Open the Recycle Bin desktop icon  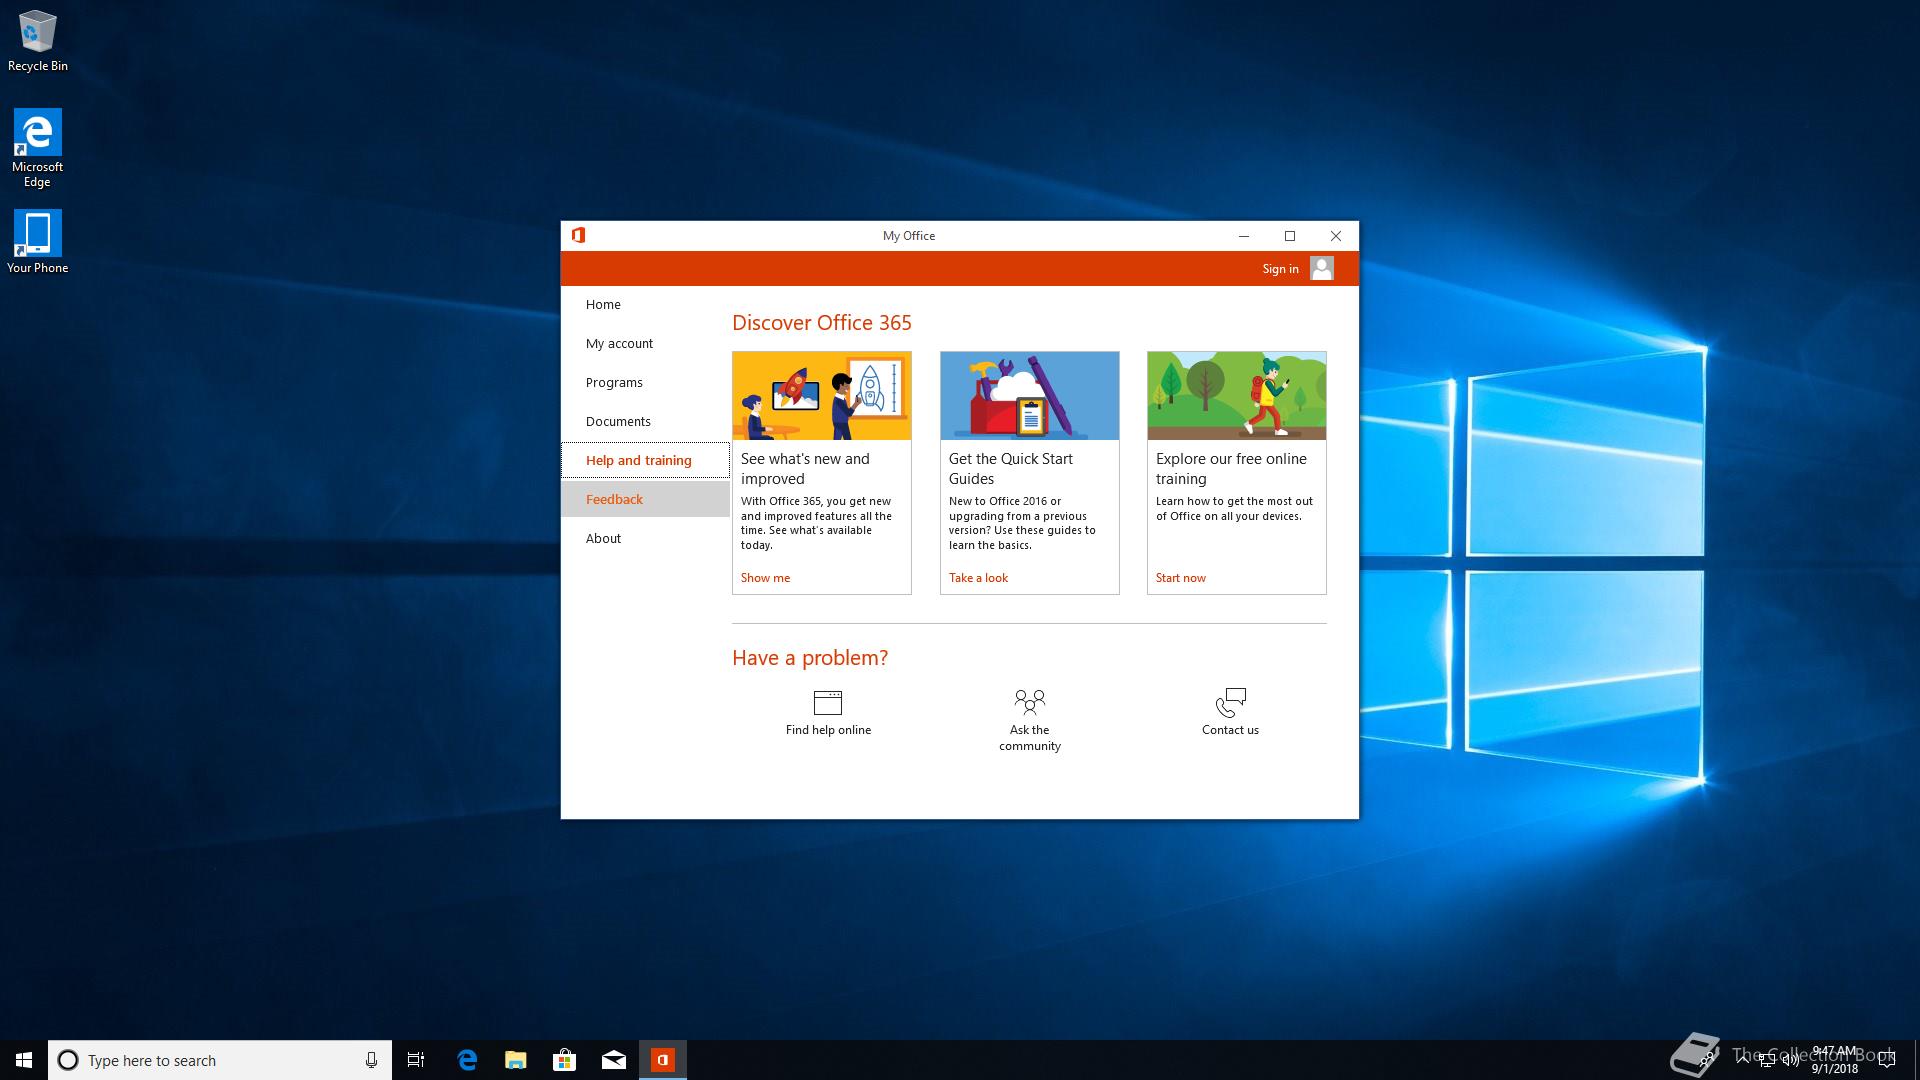tap(37, 41)
